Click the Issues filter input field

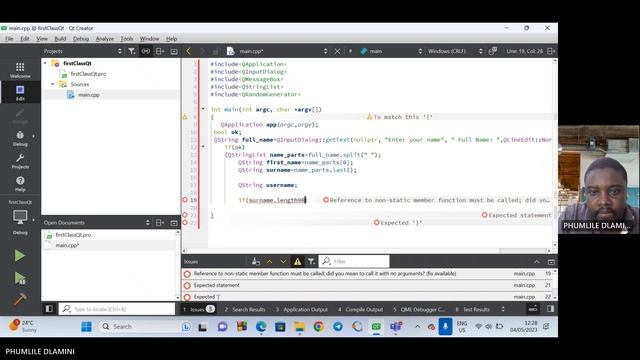[354, 261]
